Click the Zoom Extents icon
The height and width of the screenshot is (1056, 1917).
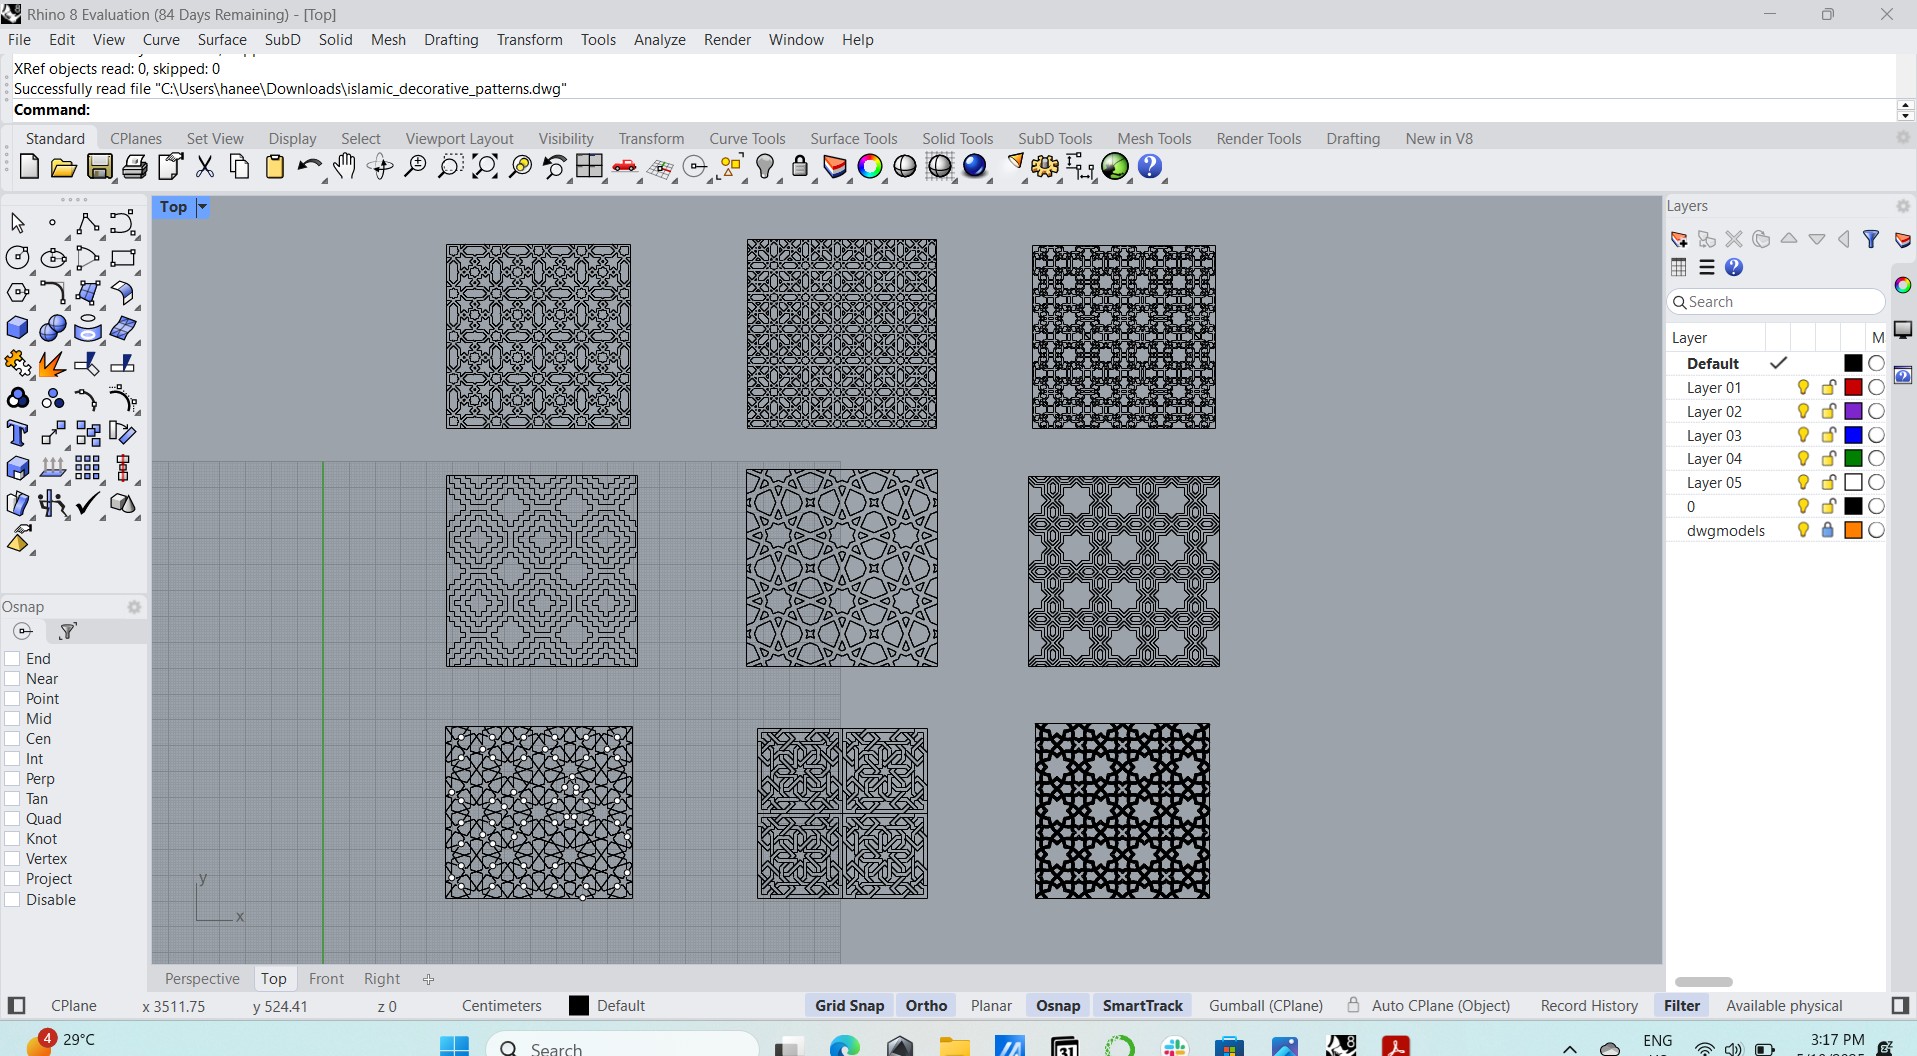[485, 167]
